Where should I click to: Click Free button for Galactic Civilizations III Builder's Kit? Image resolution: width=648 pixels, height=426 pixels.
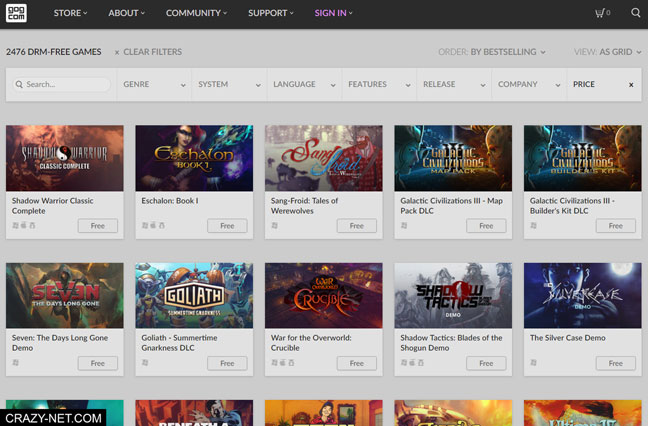click(616, 226)
